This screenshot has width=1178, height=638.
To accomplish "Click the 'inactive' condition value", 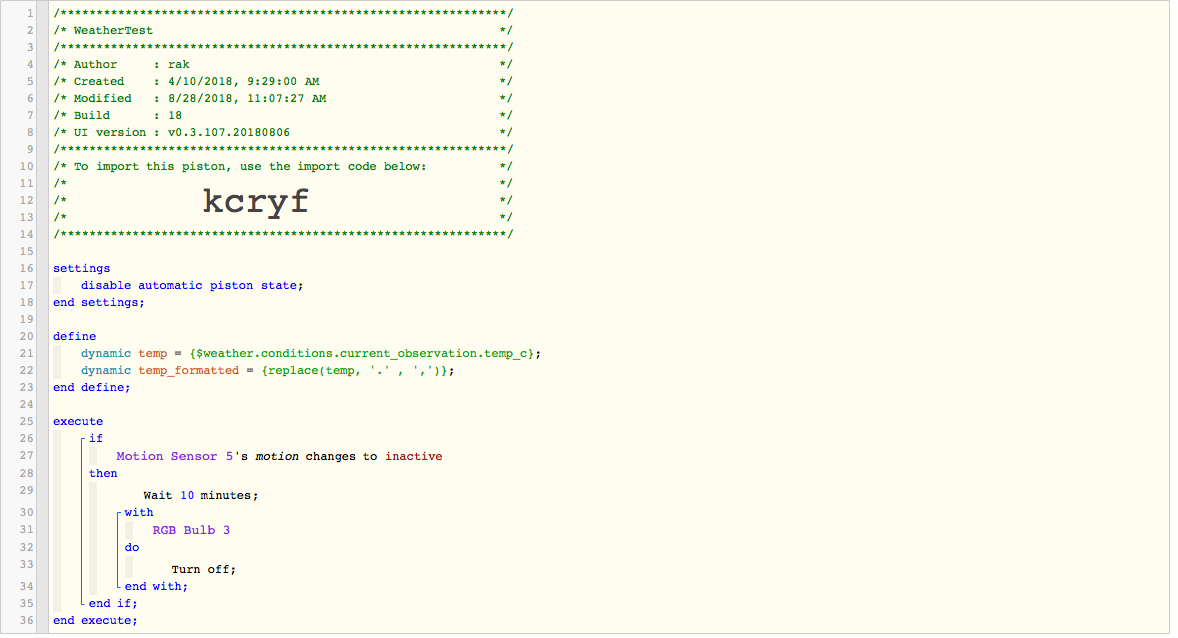I will 413,456.
